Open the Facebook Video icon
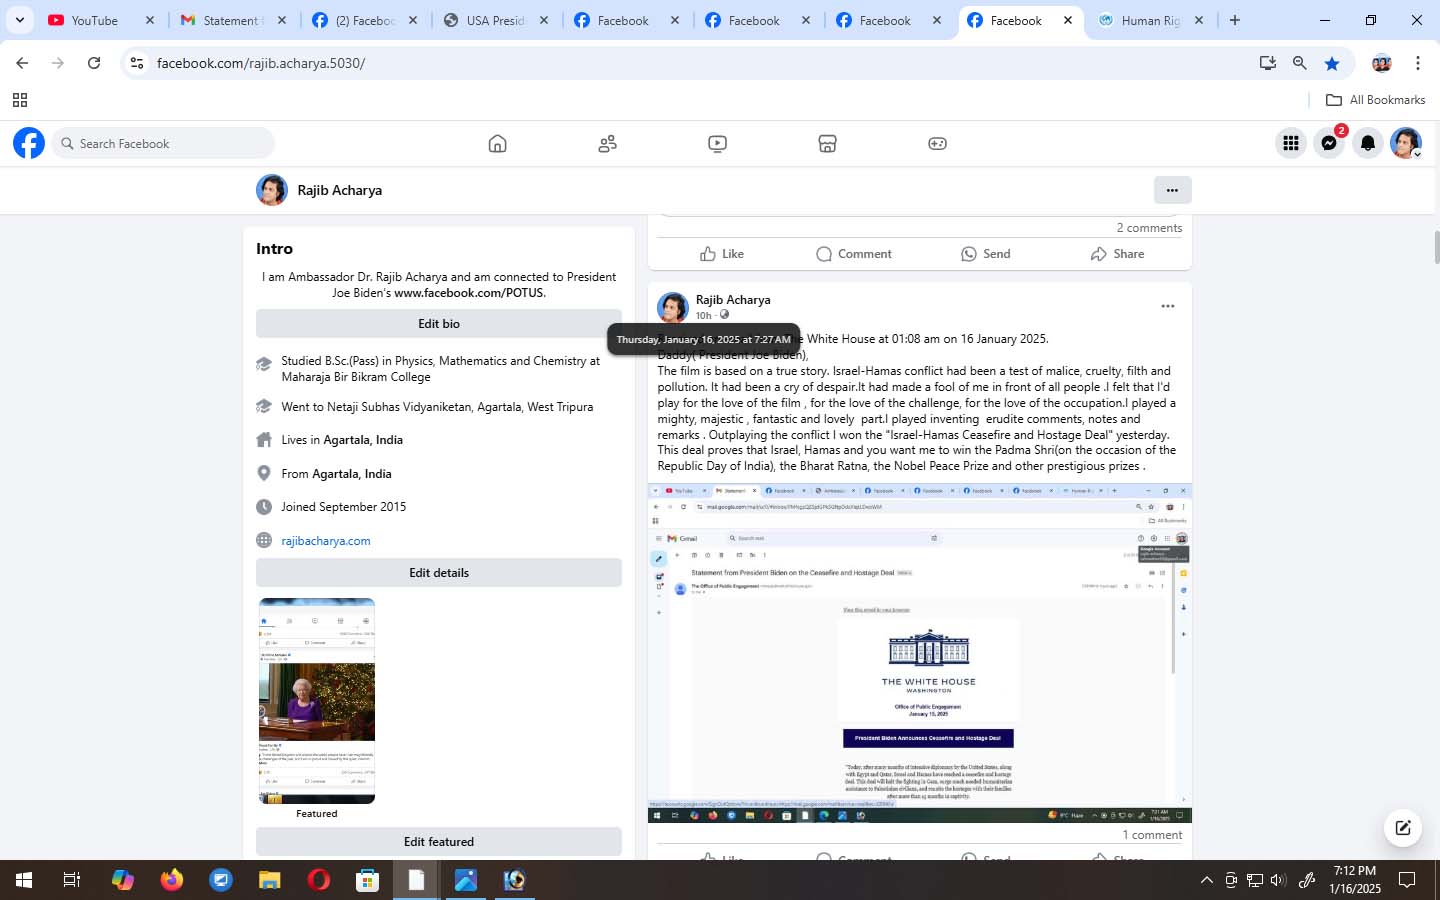1440x900 pixels. coord(717,143)
